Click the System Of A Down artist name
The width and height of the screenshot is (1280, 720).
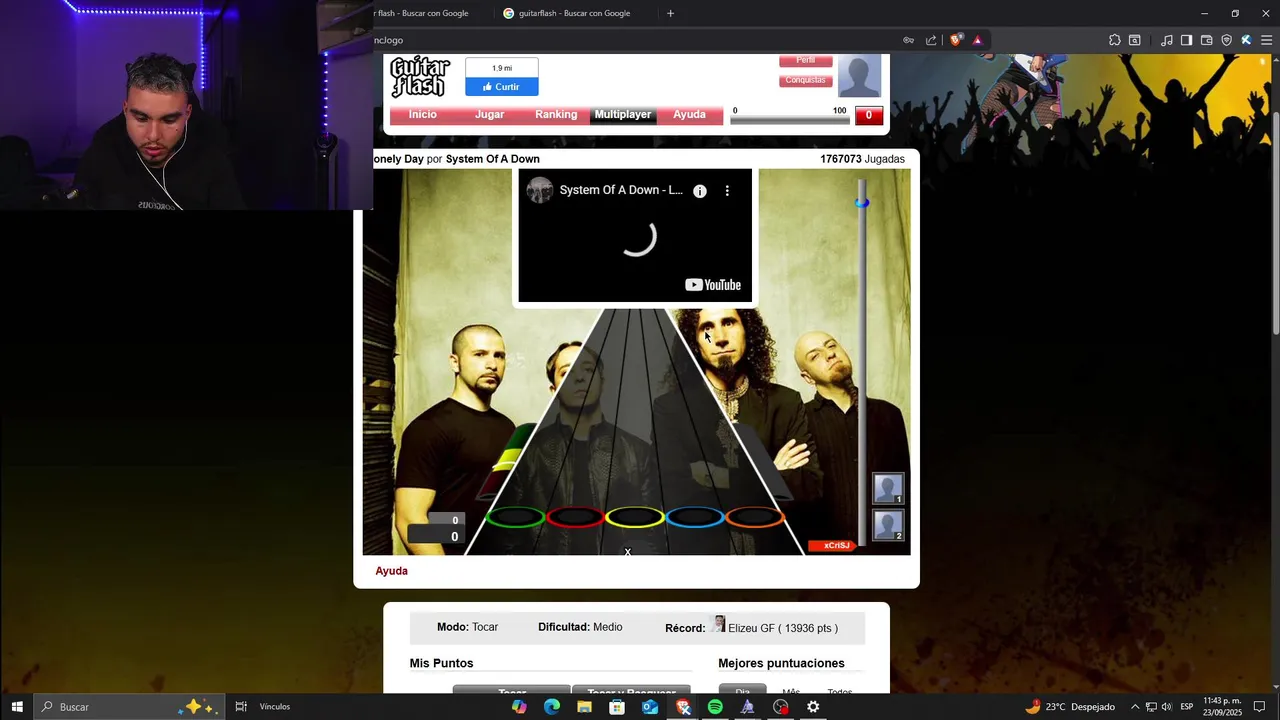tap(492, 159)
